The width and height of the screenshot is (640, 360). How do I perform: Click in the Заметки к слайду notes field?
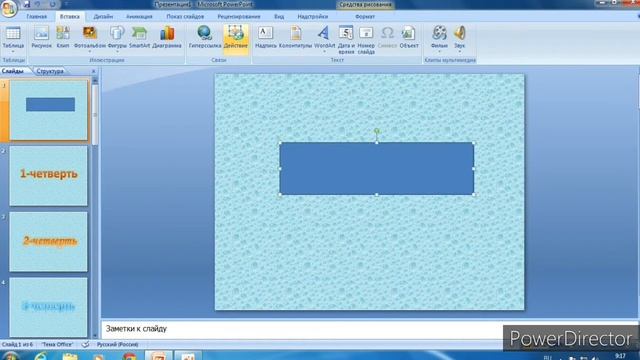[302, 329]
